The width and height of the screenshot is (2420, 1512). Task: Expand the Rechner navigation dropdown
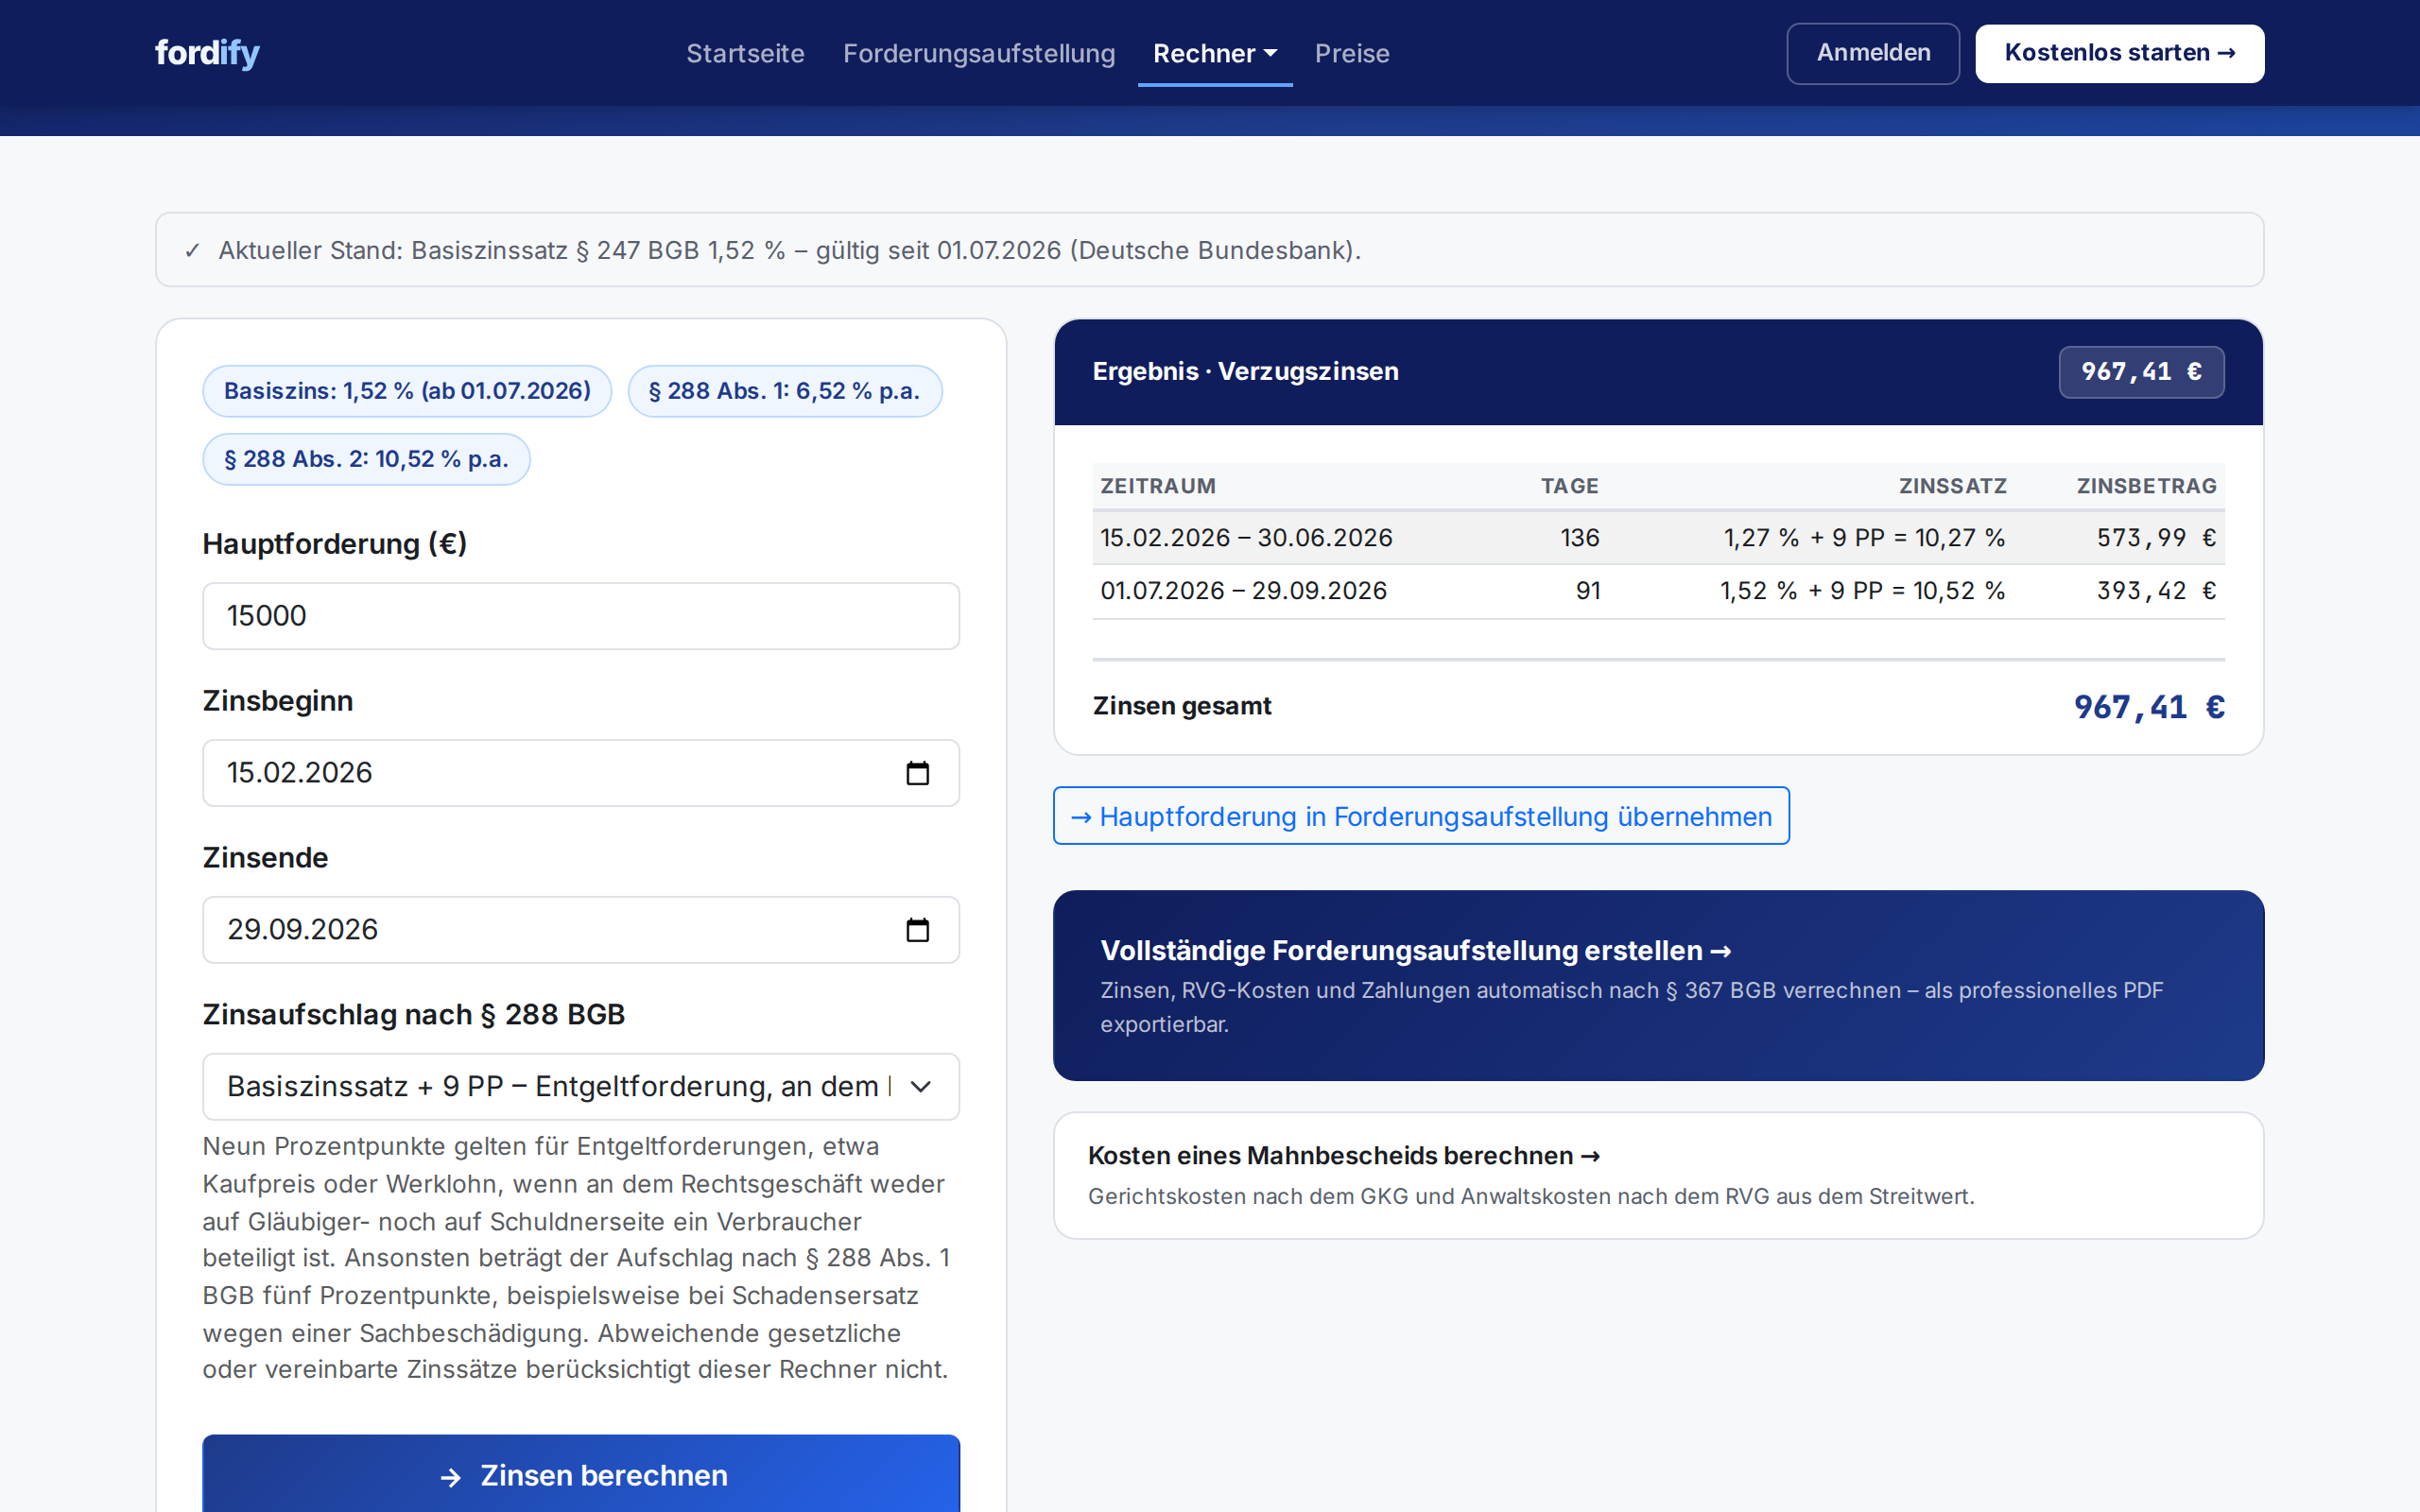tap(1215, 53)
